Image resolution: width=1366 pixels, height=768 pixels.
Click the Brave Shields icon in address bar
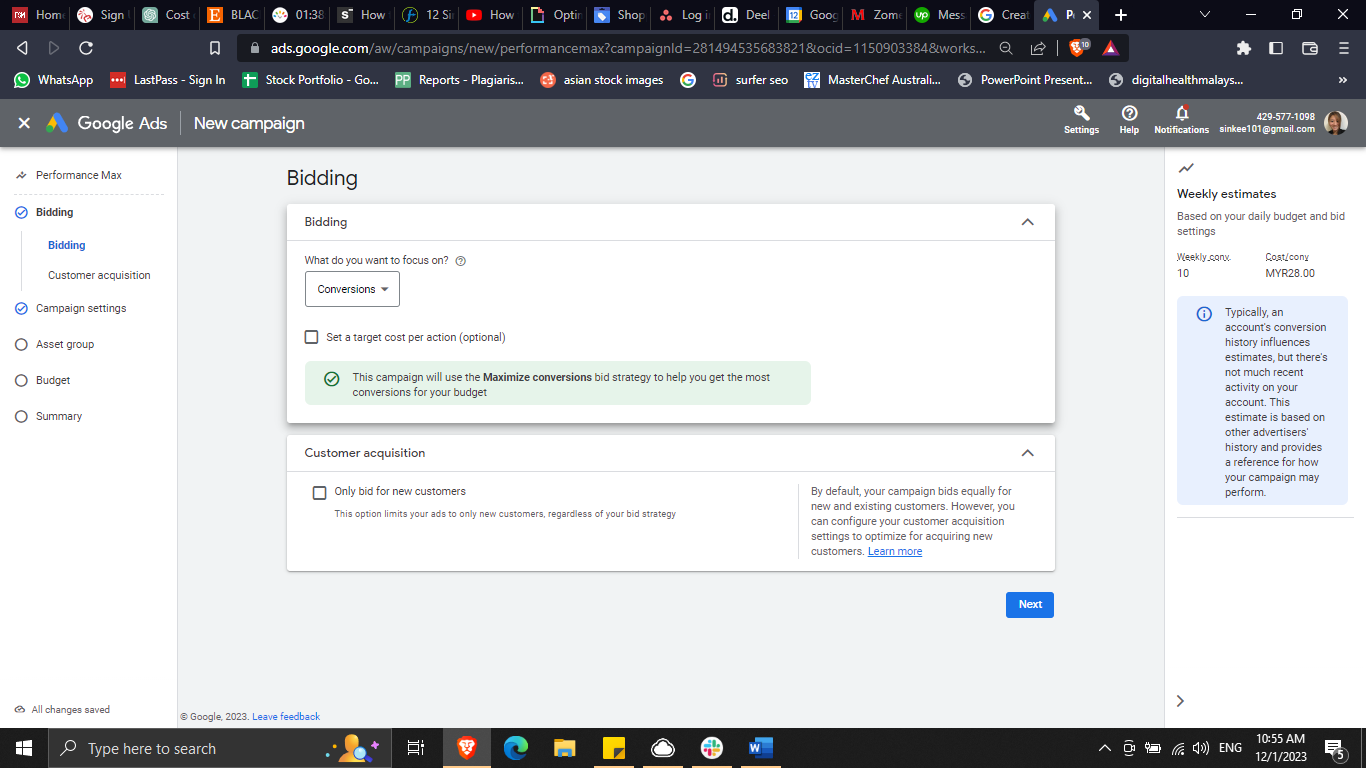1078,48
